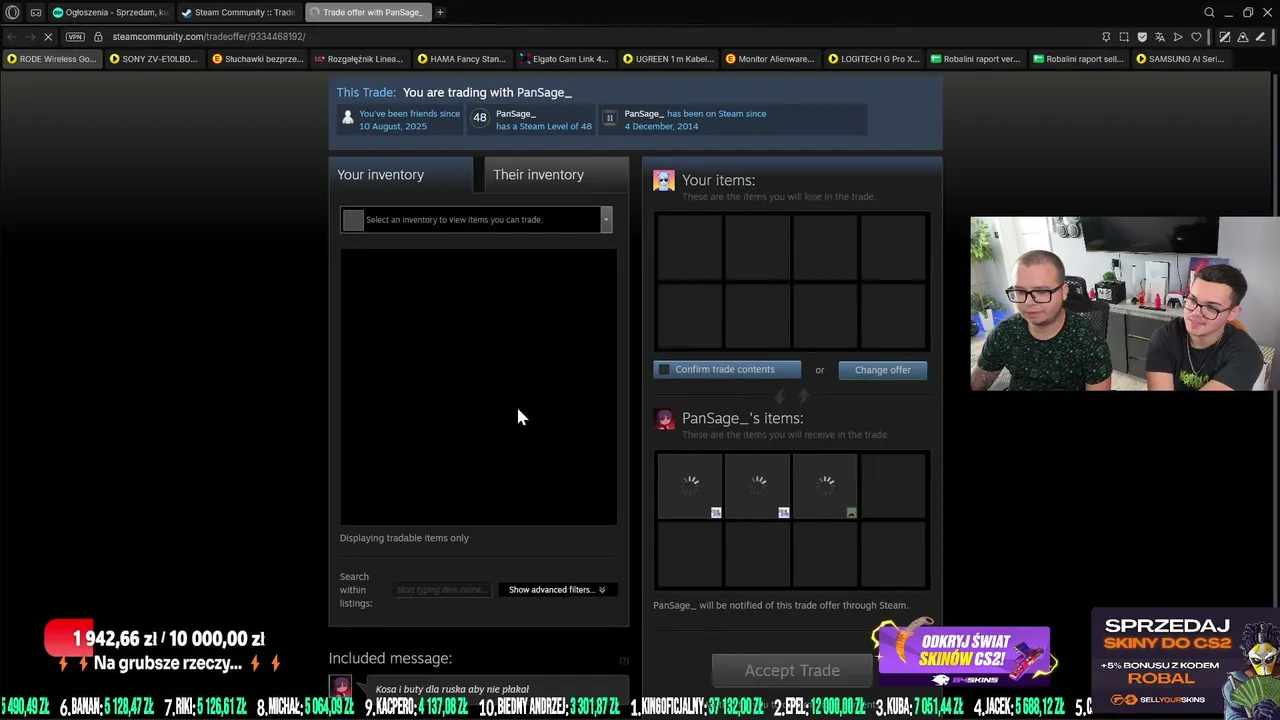Open the Opera main menu icon
The image size is (1280, 720).
tap(12, 12)
